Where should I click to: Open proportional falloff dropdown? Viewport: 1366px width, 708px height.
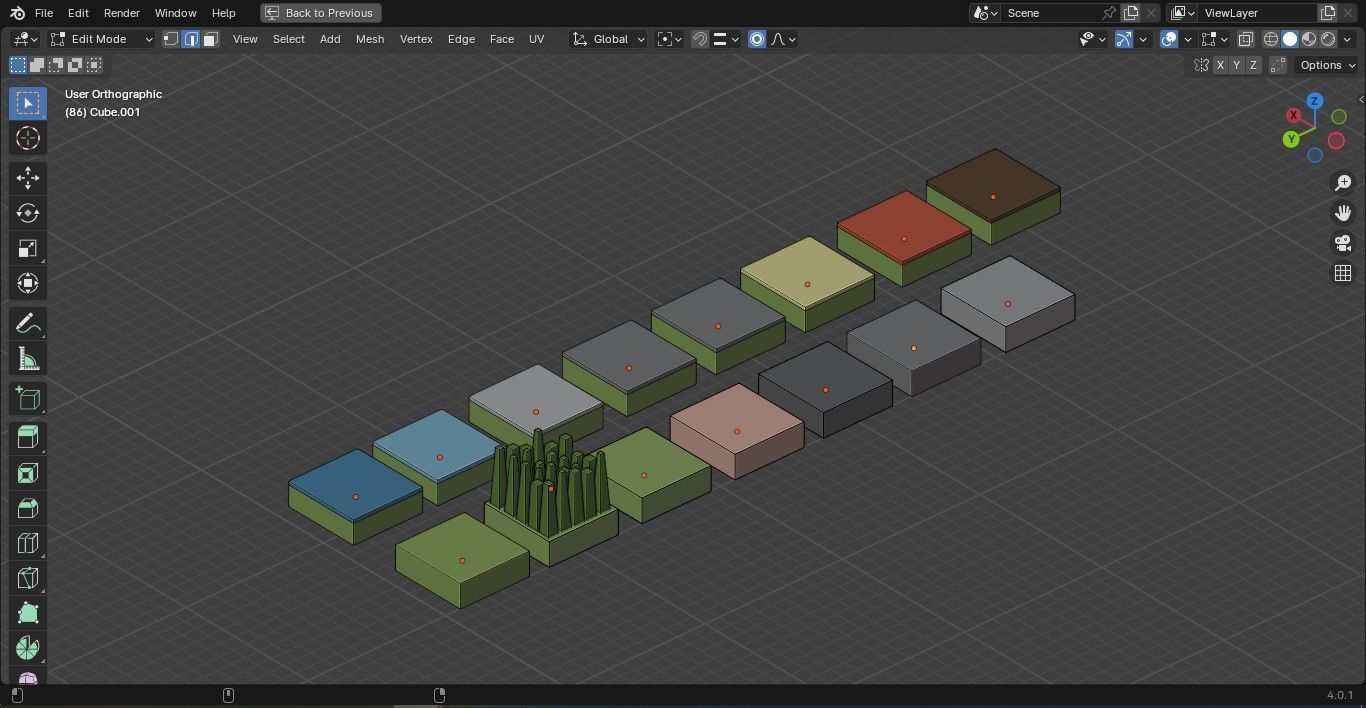(x=783, y=39)
